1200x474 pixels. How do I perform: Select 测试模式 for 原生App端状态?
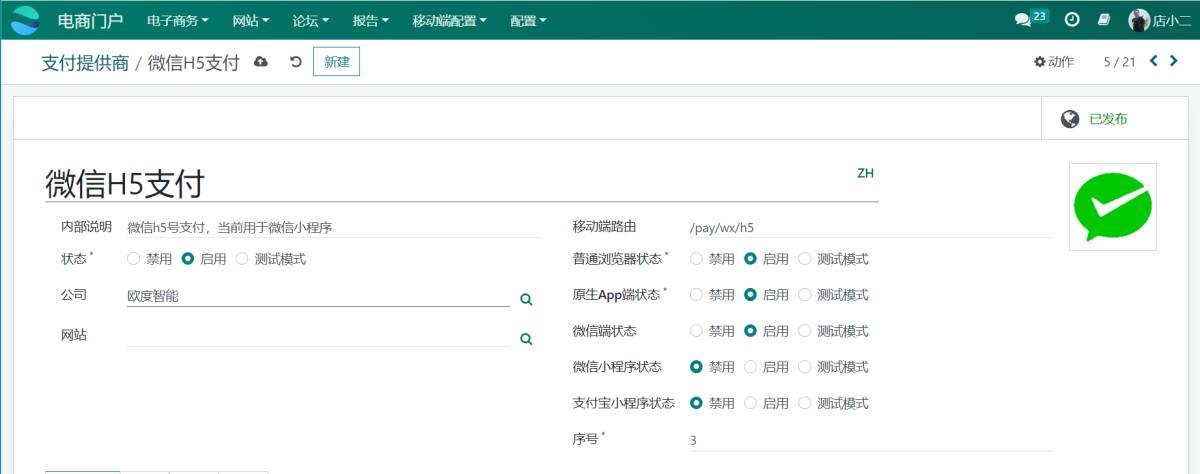804,295
